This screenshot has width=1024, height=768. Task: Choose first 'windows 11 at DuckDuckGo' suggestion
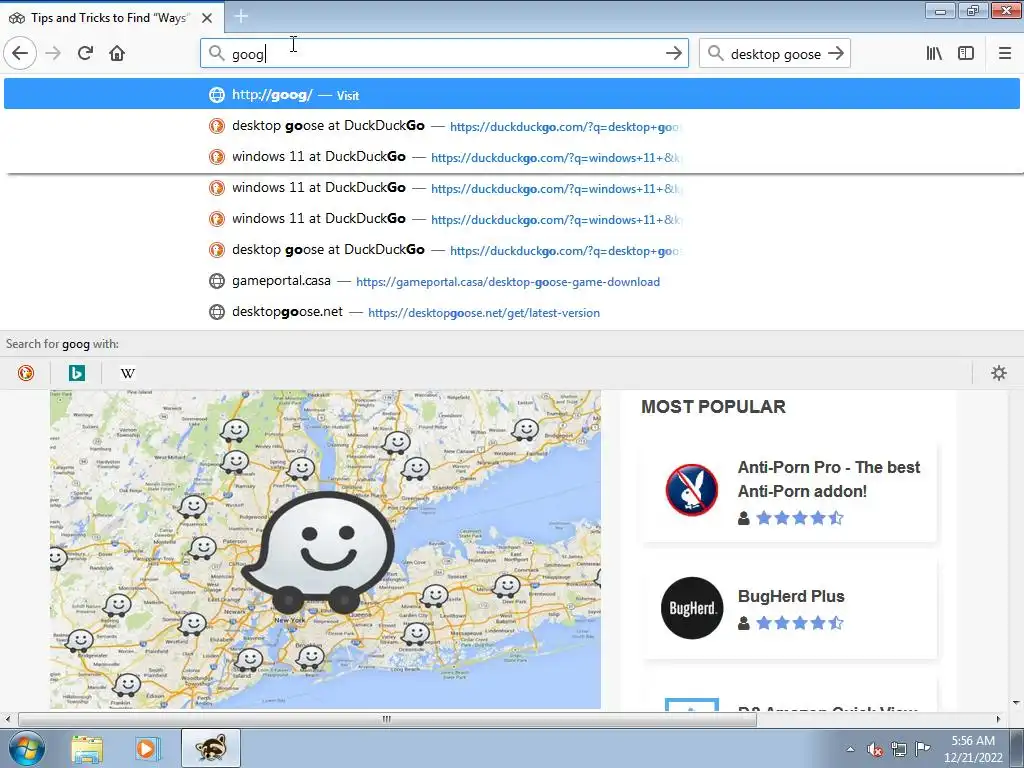(512, 157)
